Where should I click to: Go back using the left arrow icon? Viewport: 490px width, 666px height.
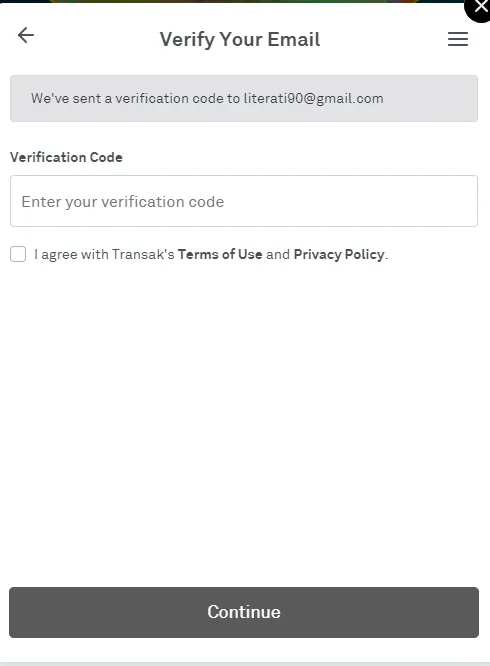pyautogui.click(x=25, y=35)
